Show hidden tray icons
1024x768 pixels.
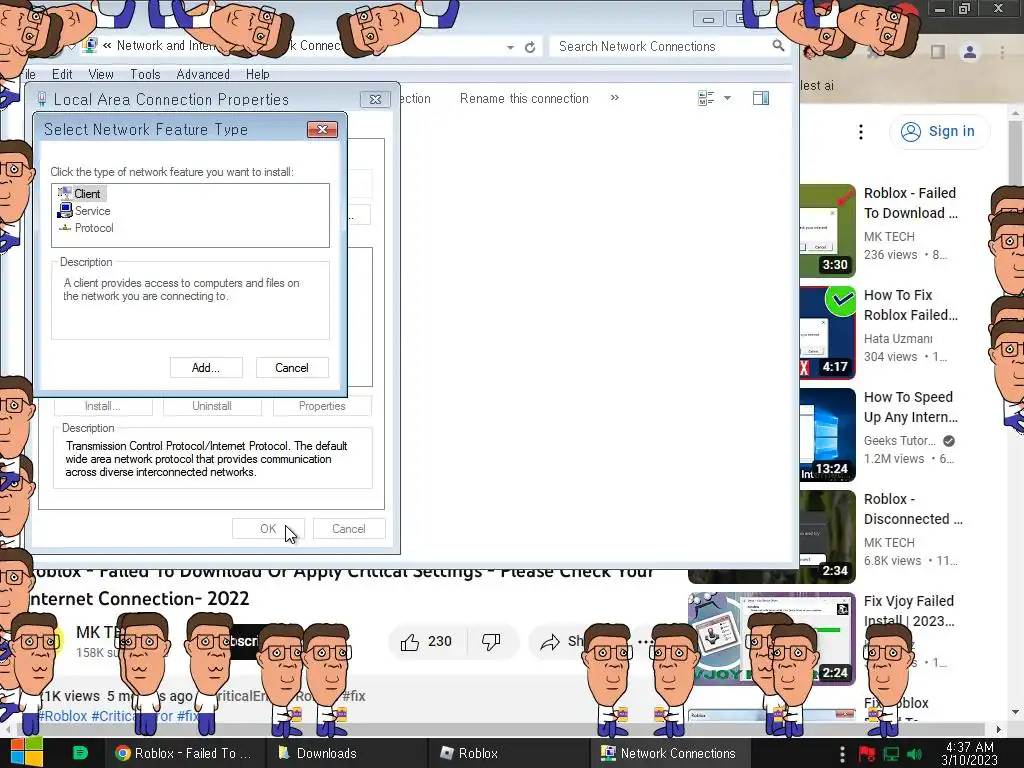pyautogui.click(x=842, y=754)
